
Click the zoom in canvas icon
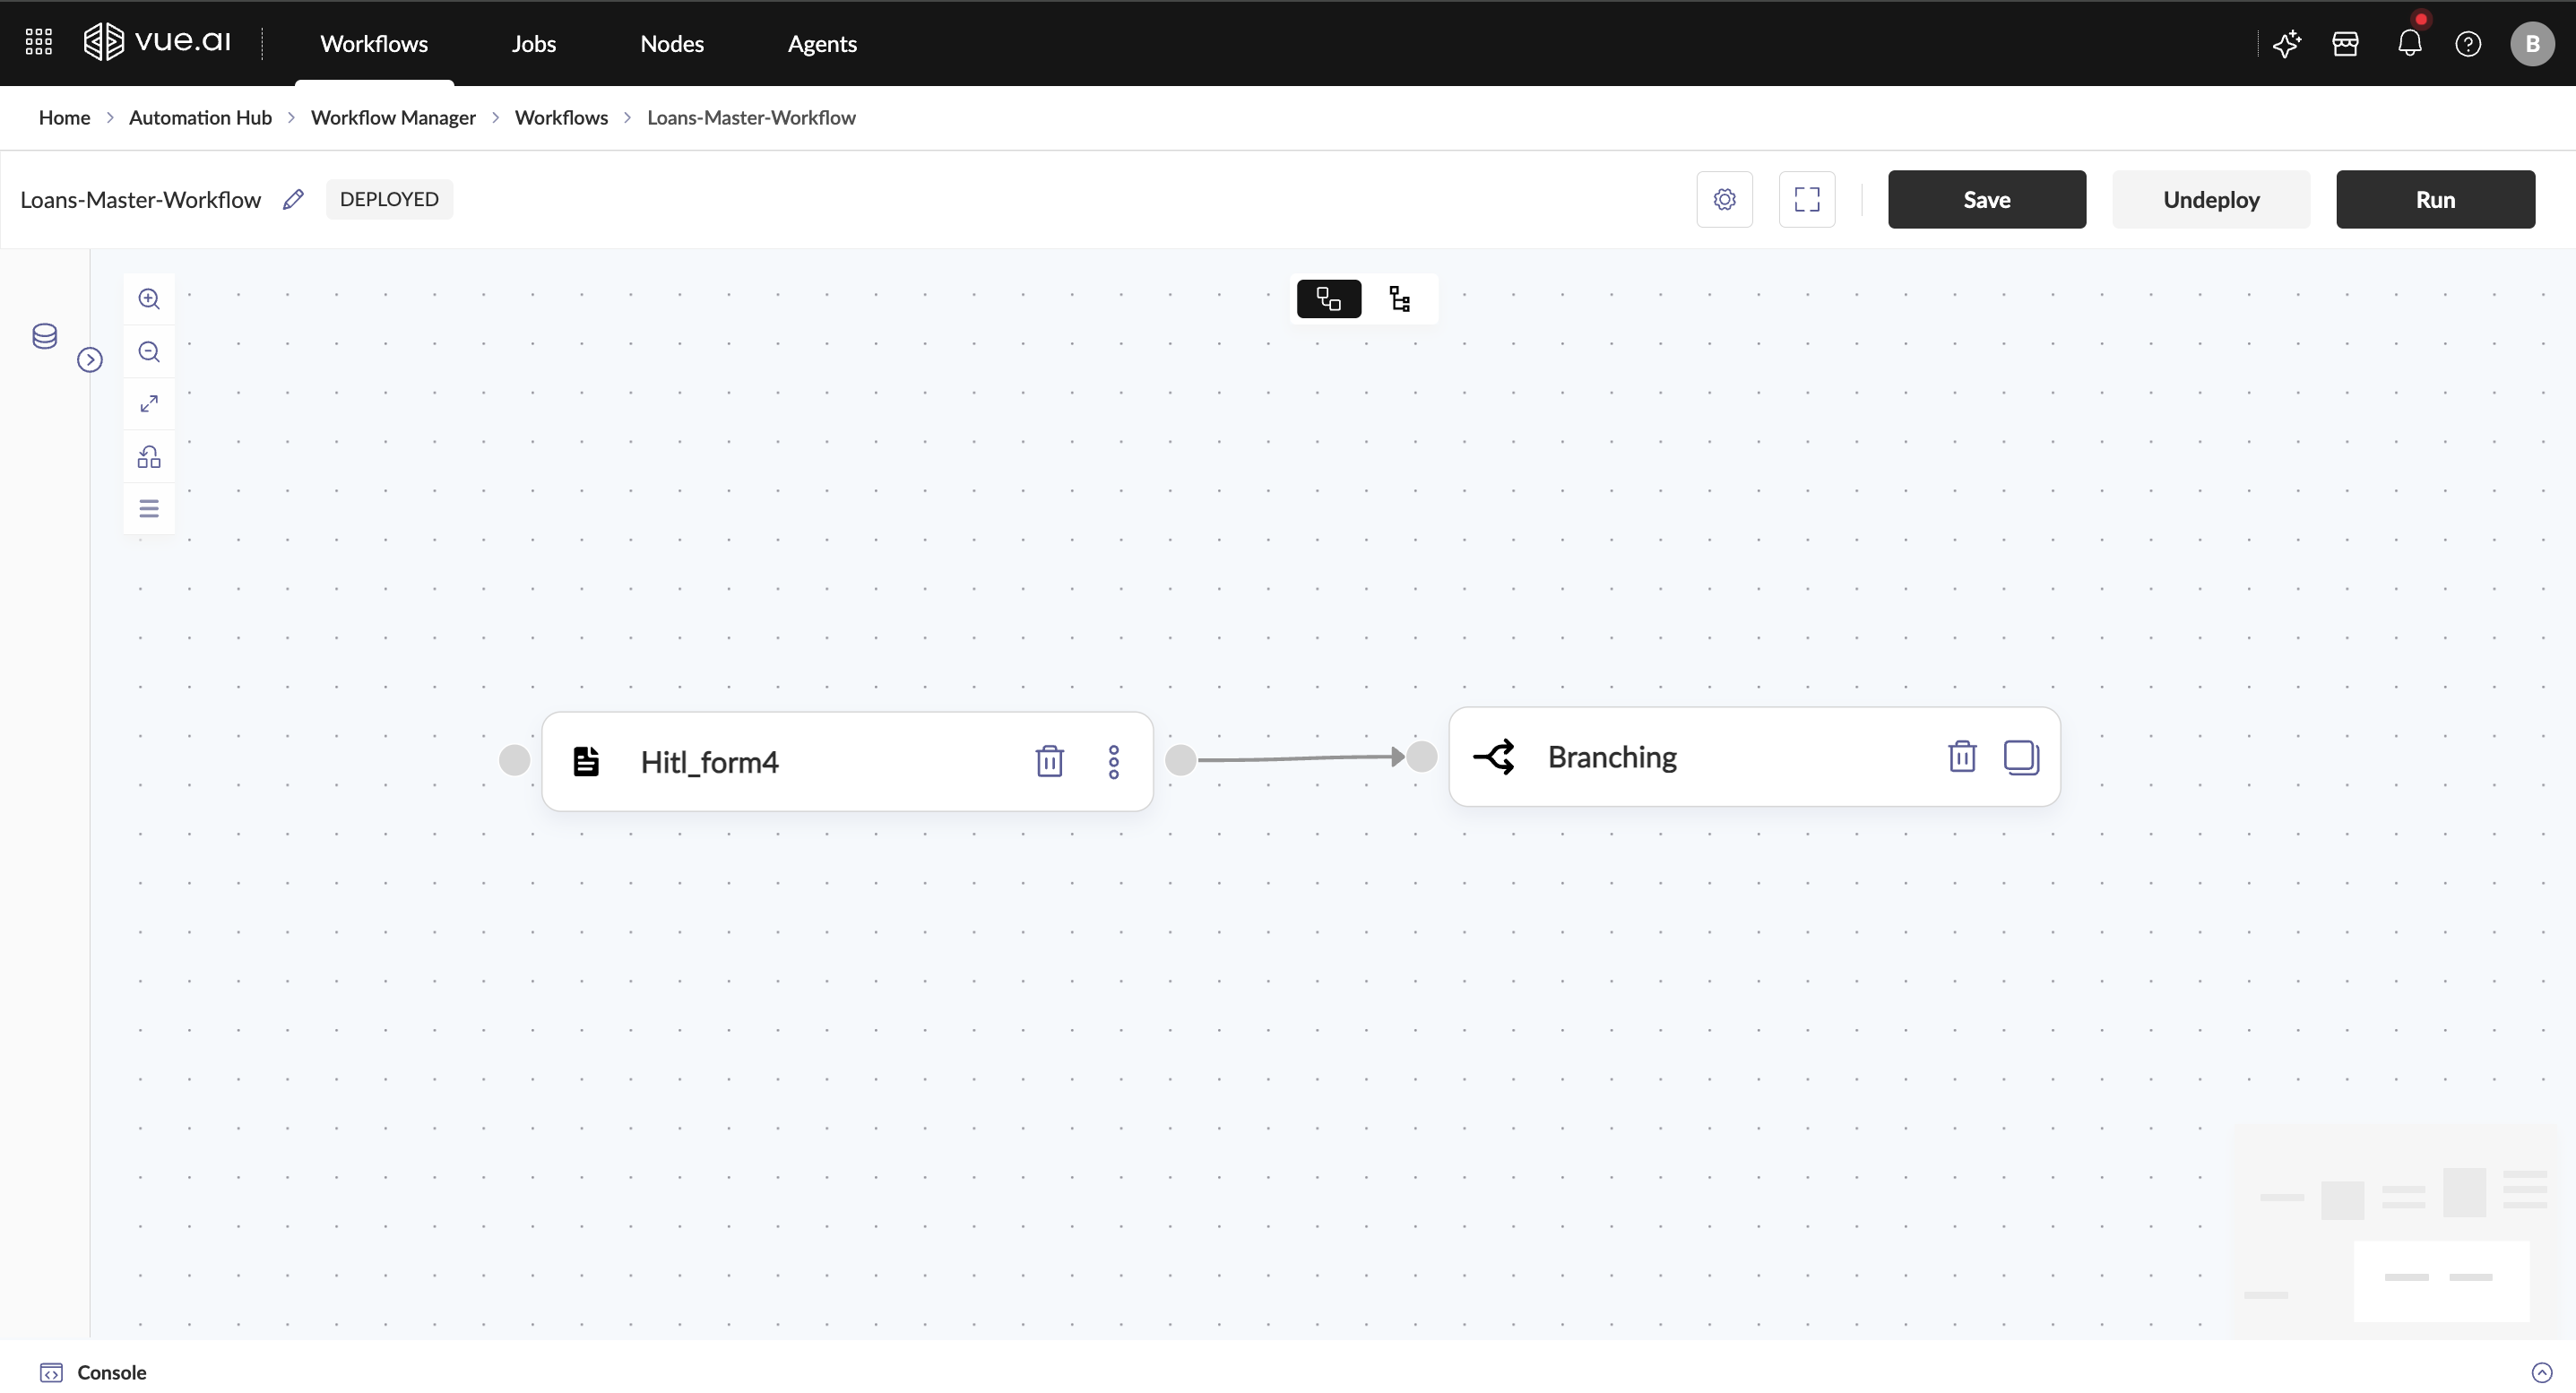point(149,299)
